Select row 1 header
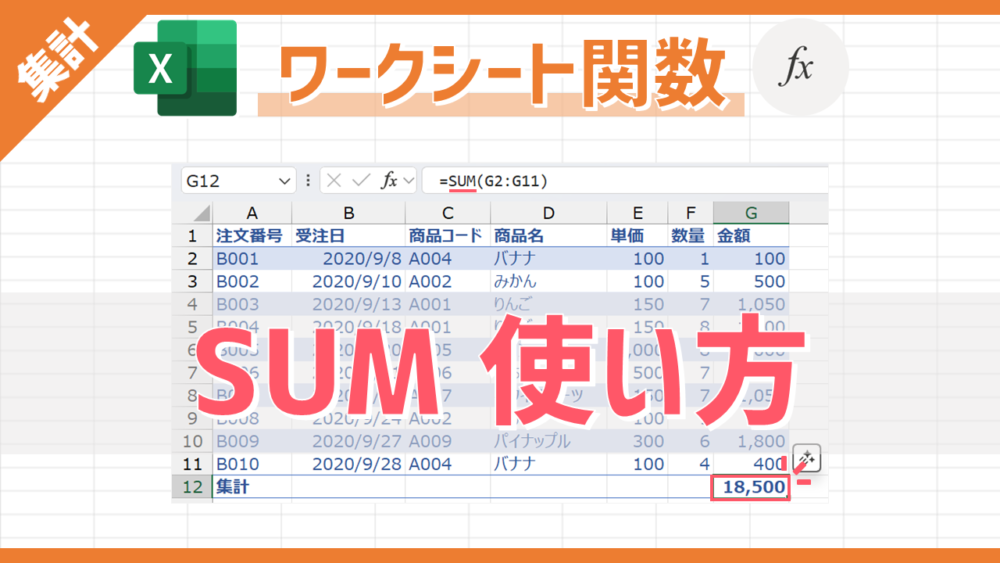1000x563 pixels. coord(192,236)
